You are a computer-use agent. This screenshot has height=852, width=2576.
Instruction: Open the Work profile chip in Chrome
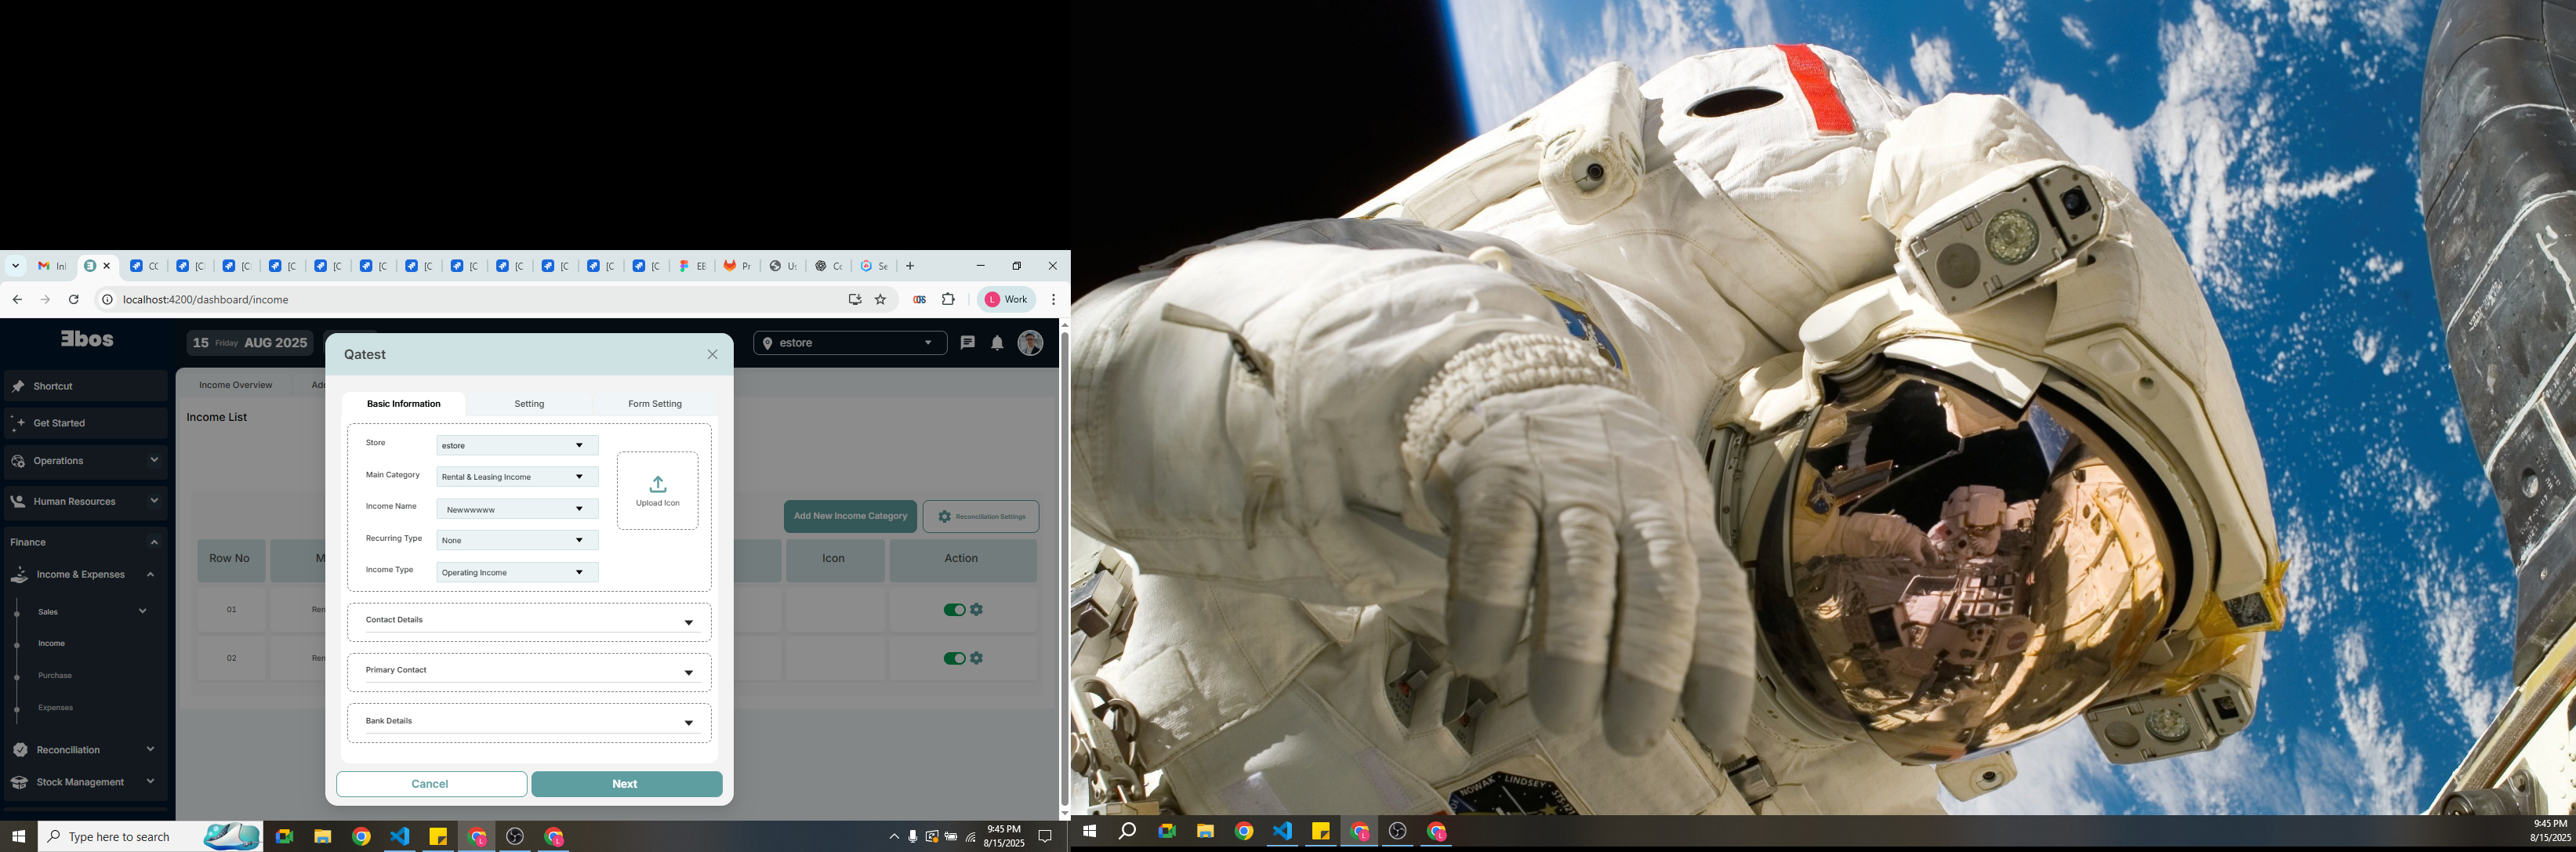[1006, 299]
